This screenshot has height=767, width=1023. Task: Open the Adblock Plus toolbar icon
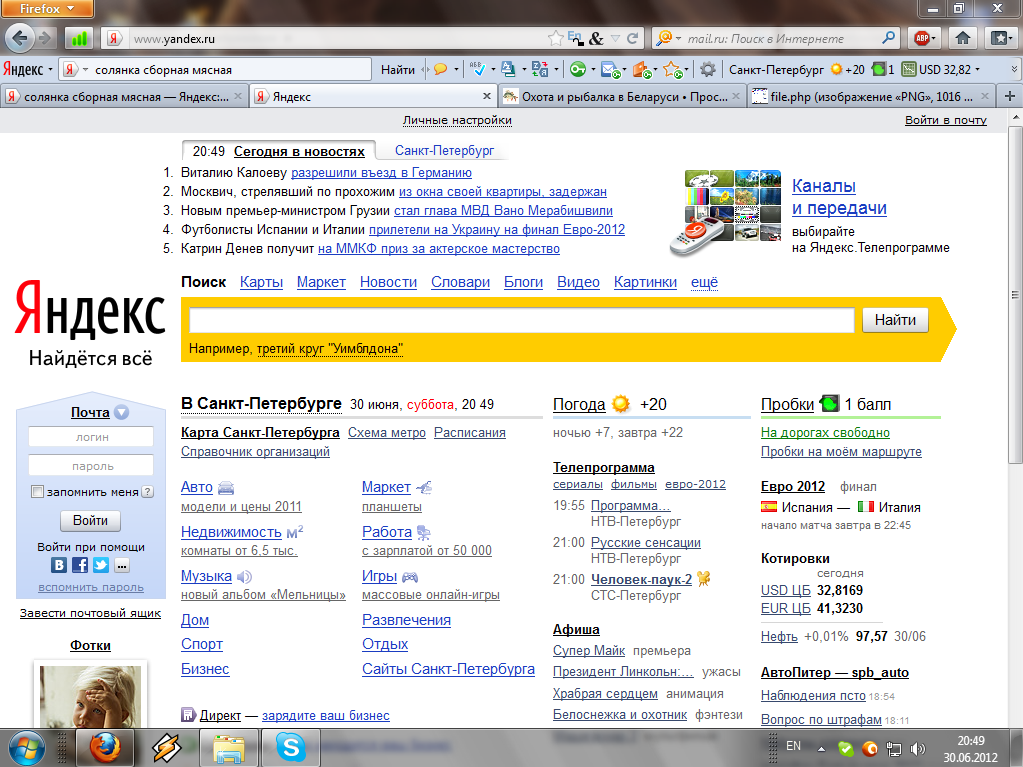click(x=922, y=38)
